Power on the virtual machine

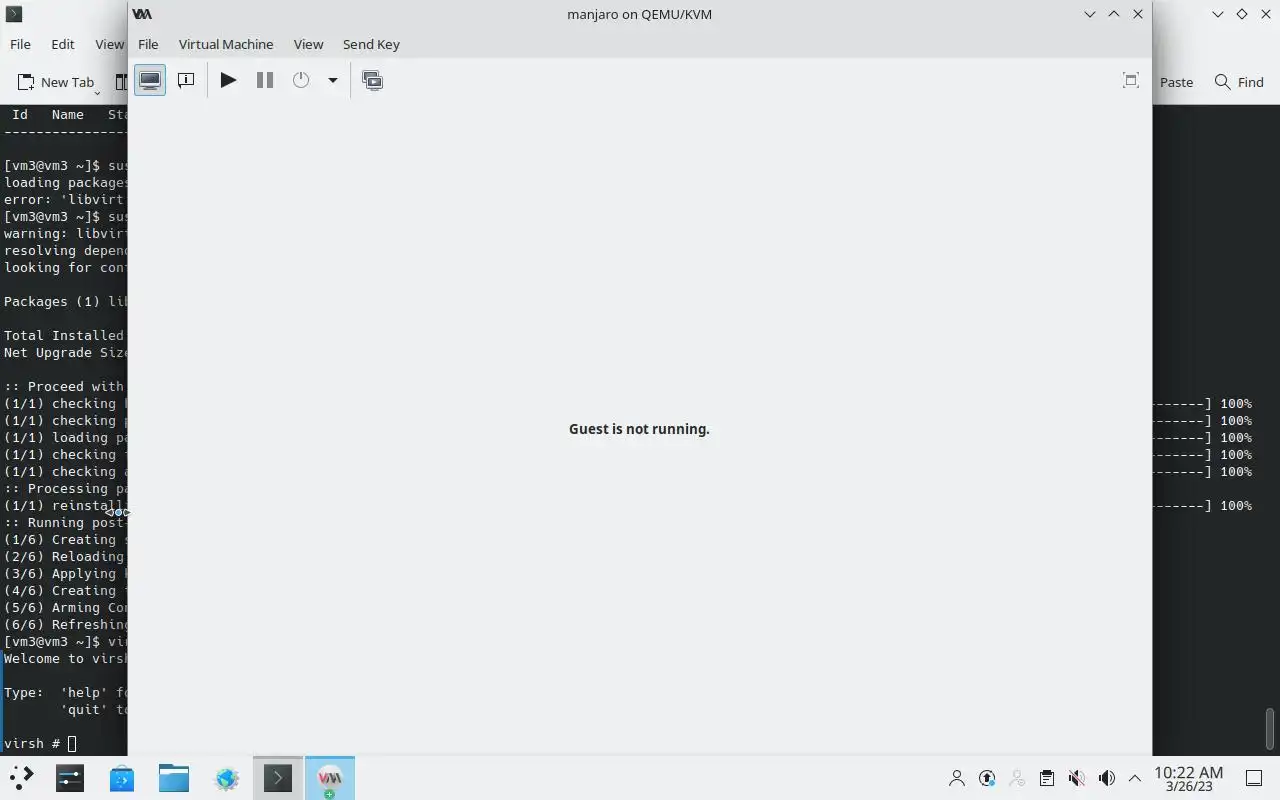tap(228, 80)
